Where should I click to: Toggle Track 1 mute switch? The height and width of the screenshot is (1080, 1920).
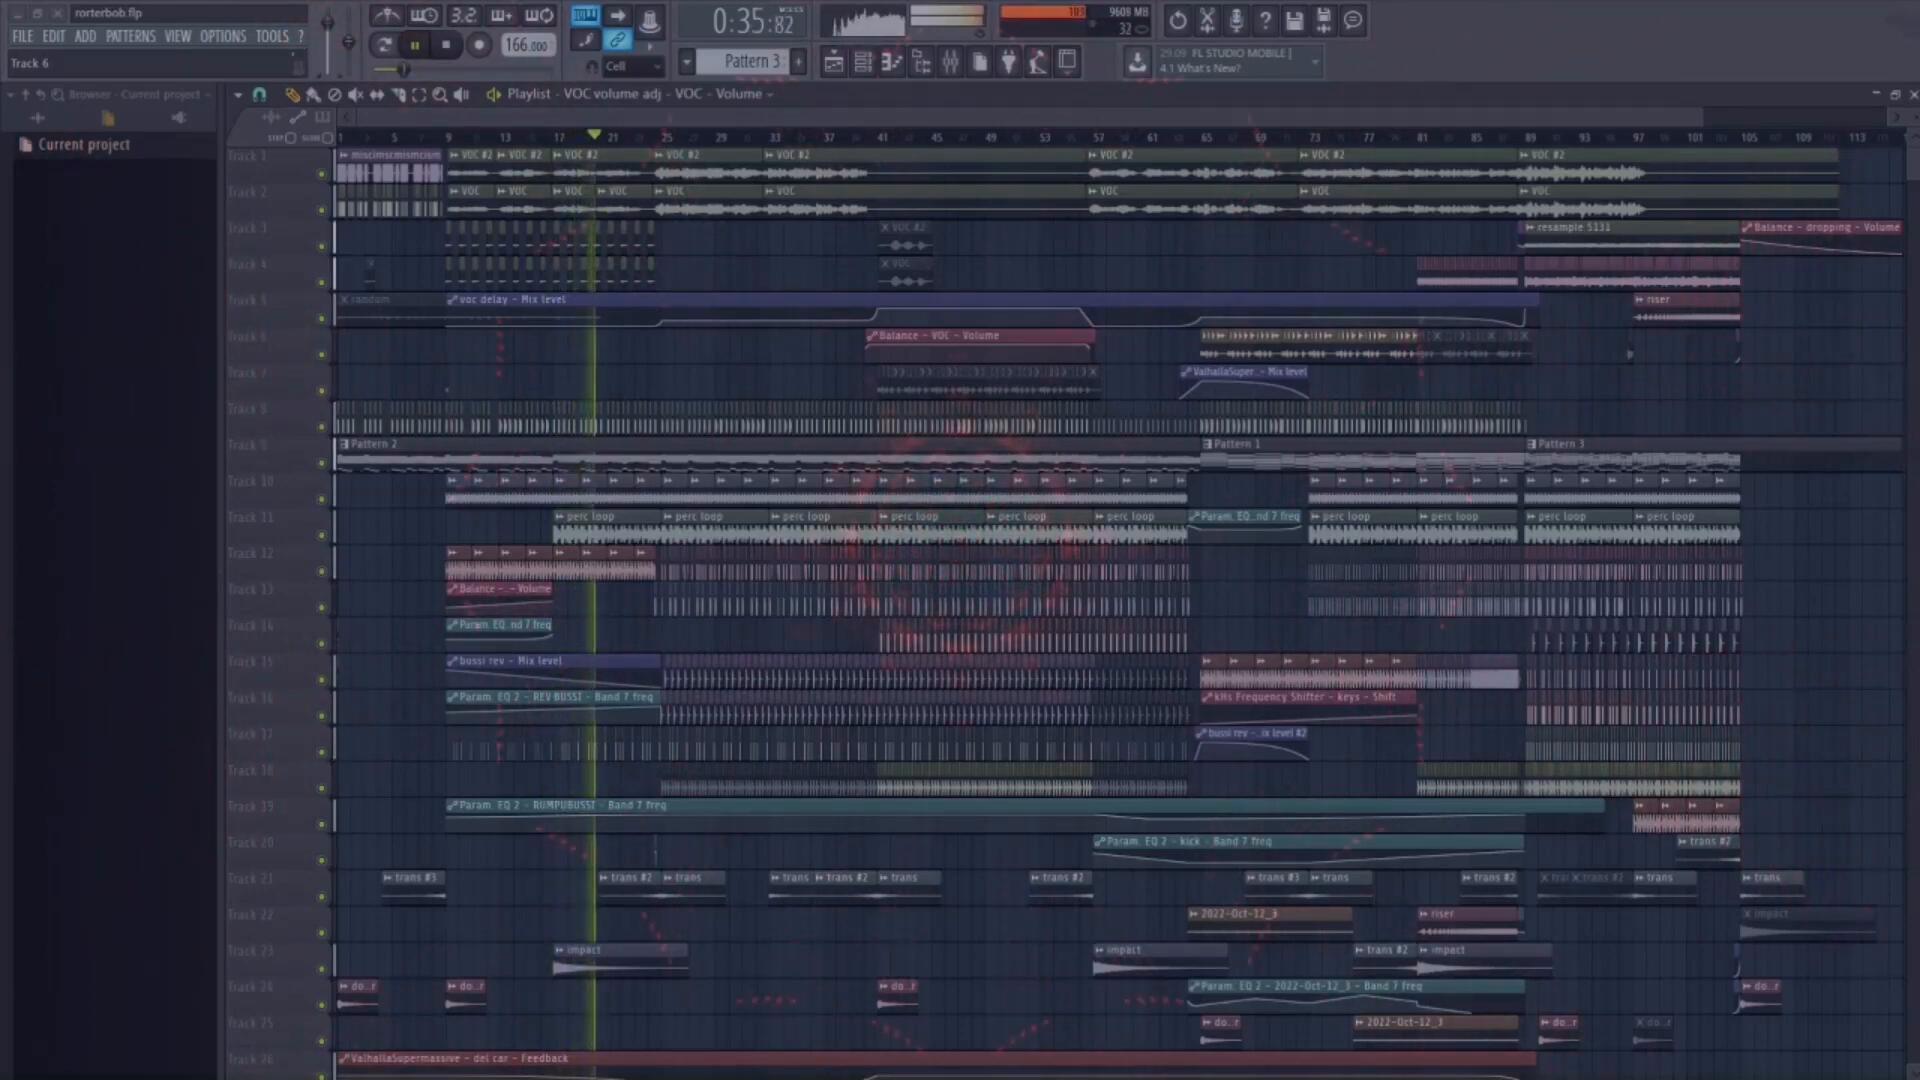[321, 174]
